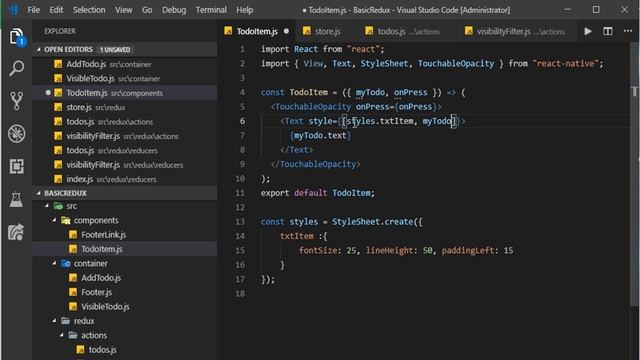
Task: Open visibilityFilter.js src\redux\reducers in Open Editors
Action: point(124,165)
